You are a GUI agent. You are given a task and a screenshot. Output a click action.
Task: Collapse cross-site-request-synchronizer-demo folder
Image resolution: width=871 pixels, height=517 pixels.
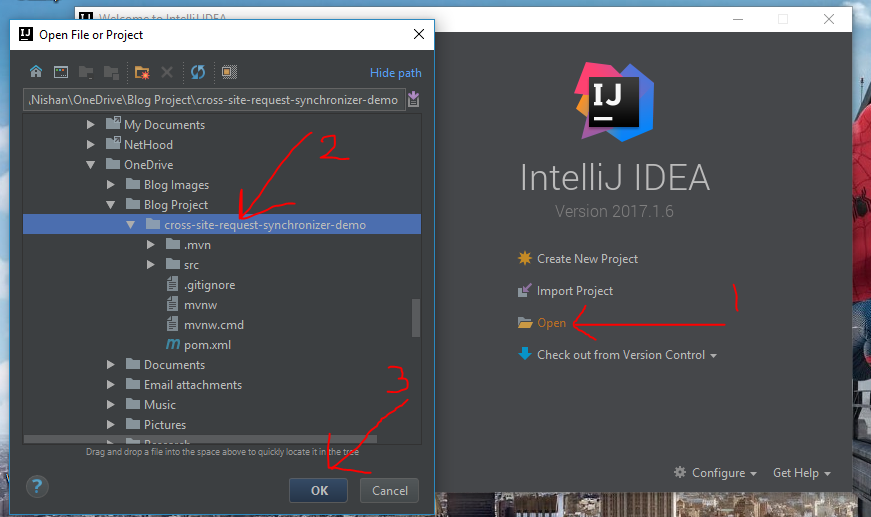pyautogui.click(x=131, y=225)
